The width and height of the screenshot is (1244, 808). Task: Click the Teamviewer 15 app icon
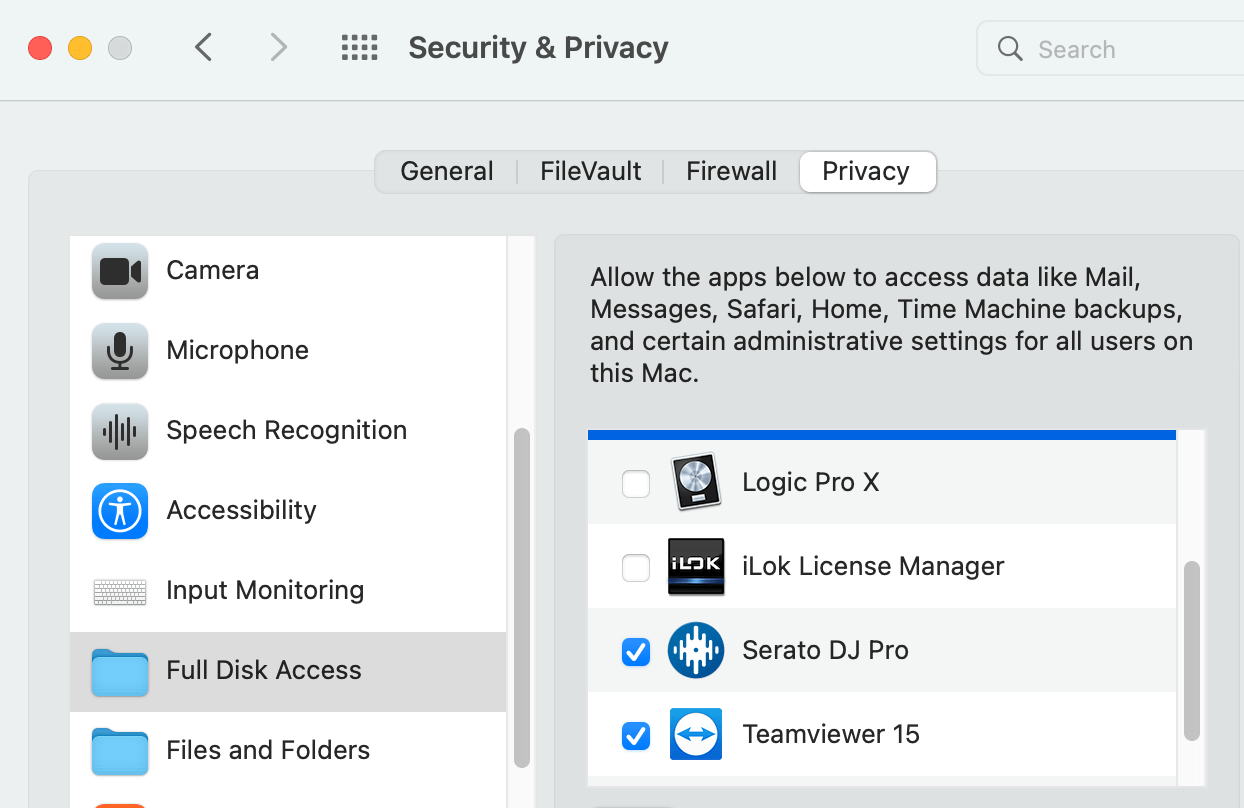(695, 734)
